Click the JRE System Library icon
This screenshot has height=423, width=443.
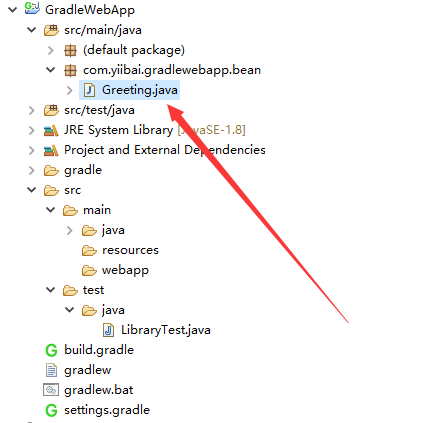click(x=51, y=130)
